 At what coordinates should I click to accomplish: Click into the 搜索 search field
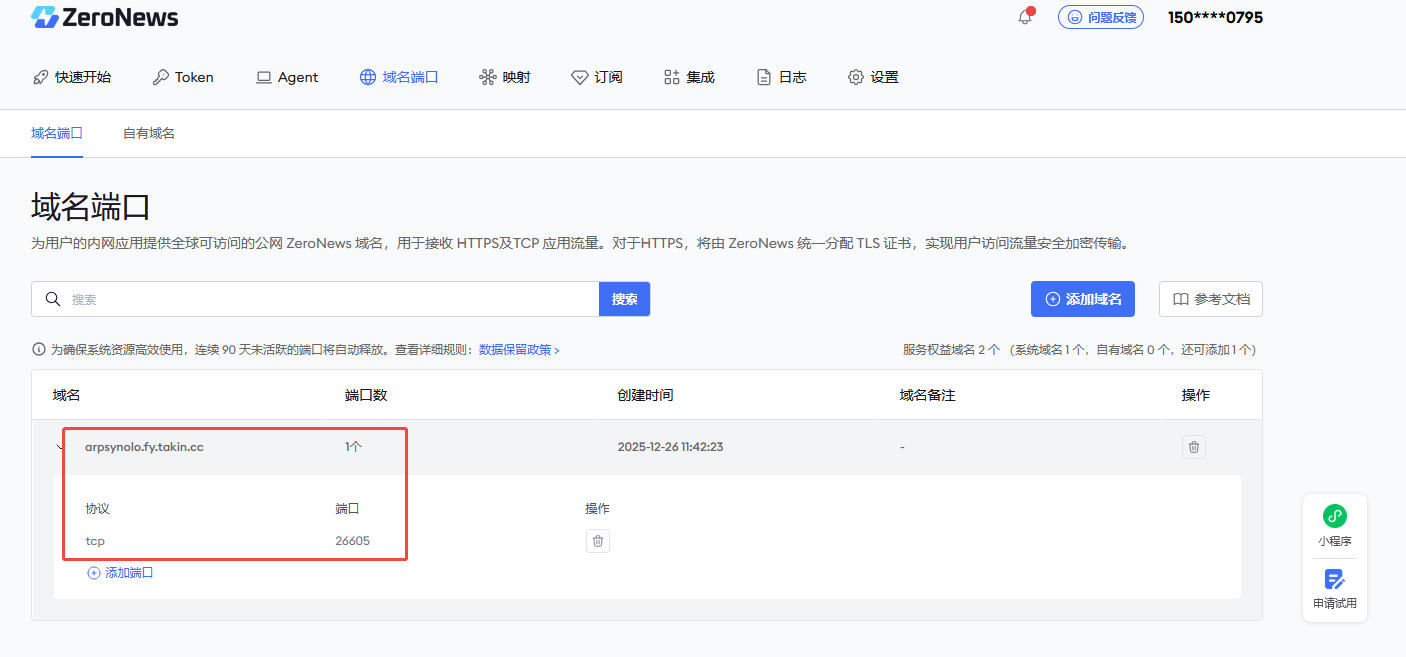(x=330, y=299)
